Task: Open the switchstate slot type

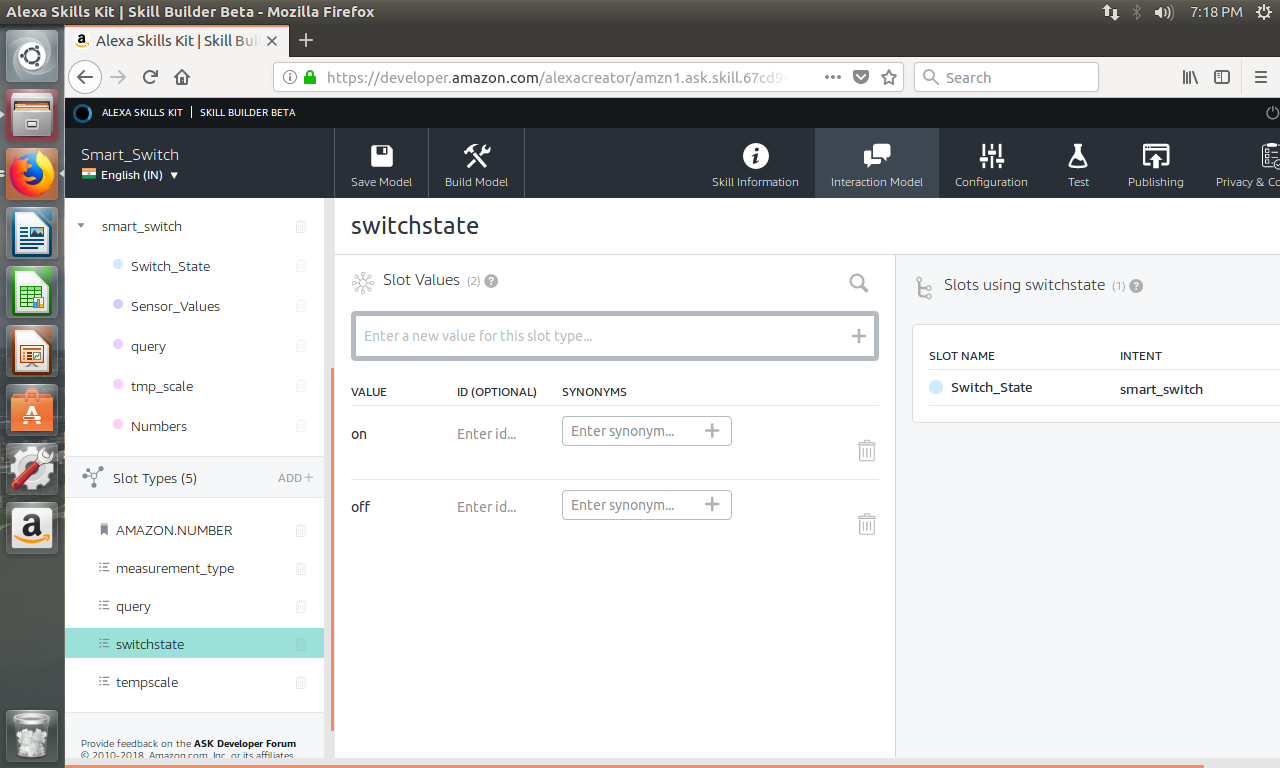Action: click(194, 644)
